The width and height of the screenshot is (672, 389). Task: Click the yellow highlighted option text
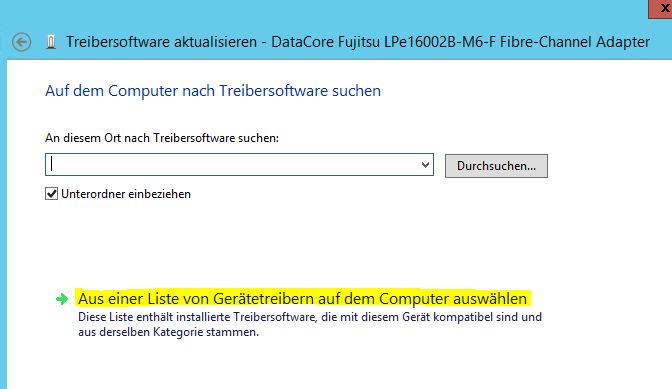tap(303, 298)
